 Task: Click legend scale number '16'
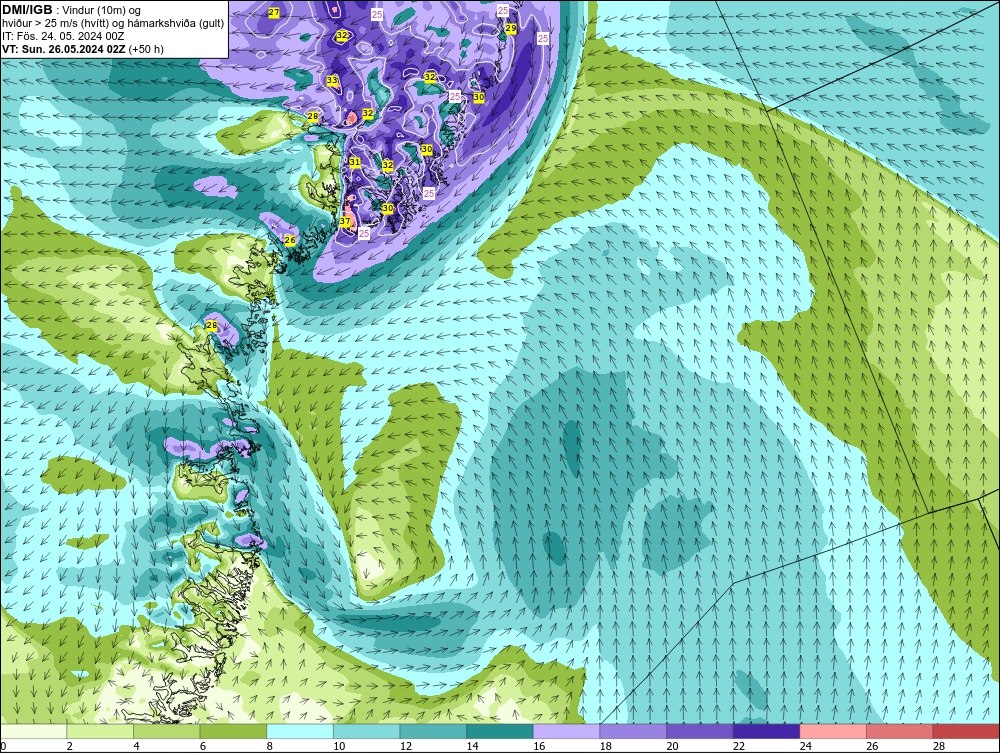pyautogui.click(x=539, y=746)
